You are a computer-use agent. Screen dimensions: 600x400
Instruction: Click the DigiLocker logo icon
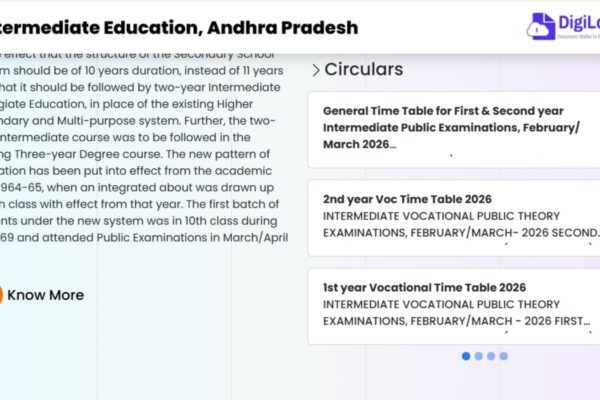(x=544, y=25)
